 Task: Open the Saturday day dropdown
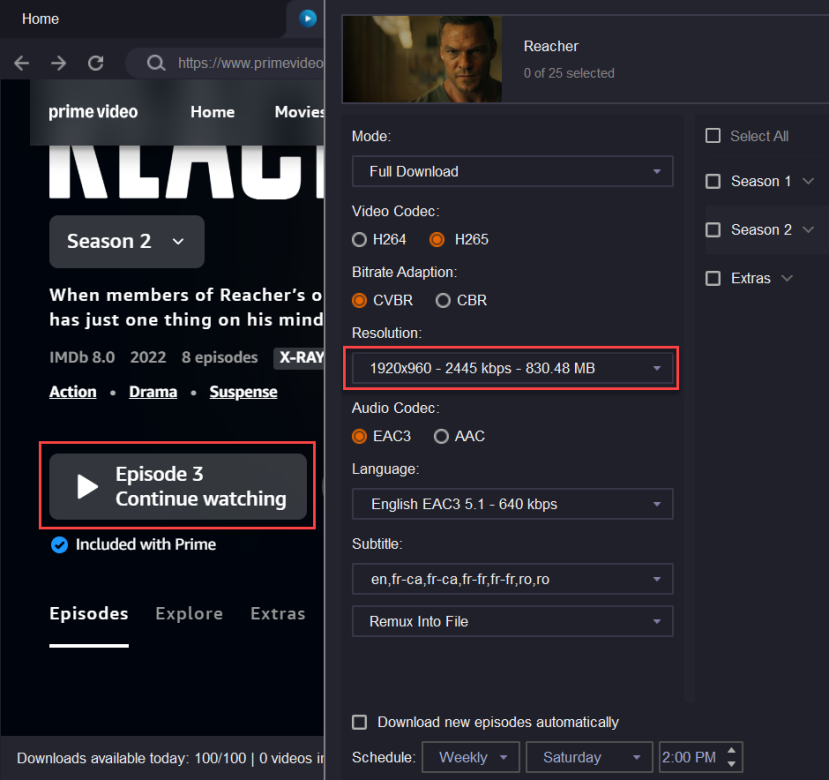coord(590,757)
